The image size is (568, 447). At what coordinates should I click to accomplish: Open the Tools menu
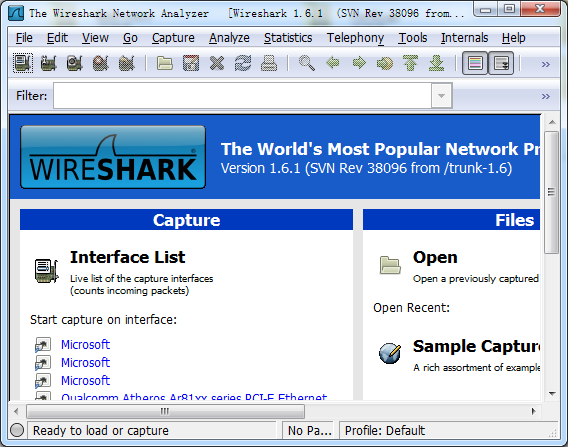pos(413,38)
